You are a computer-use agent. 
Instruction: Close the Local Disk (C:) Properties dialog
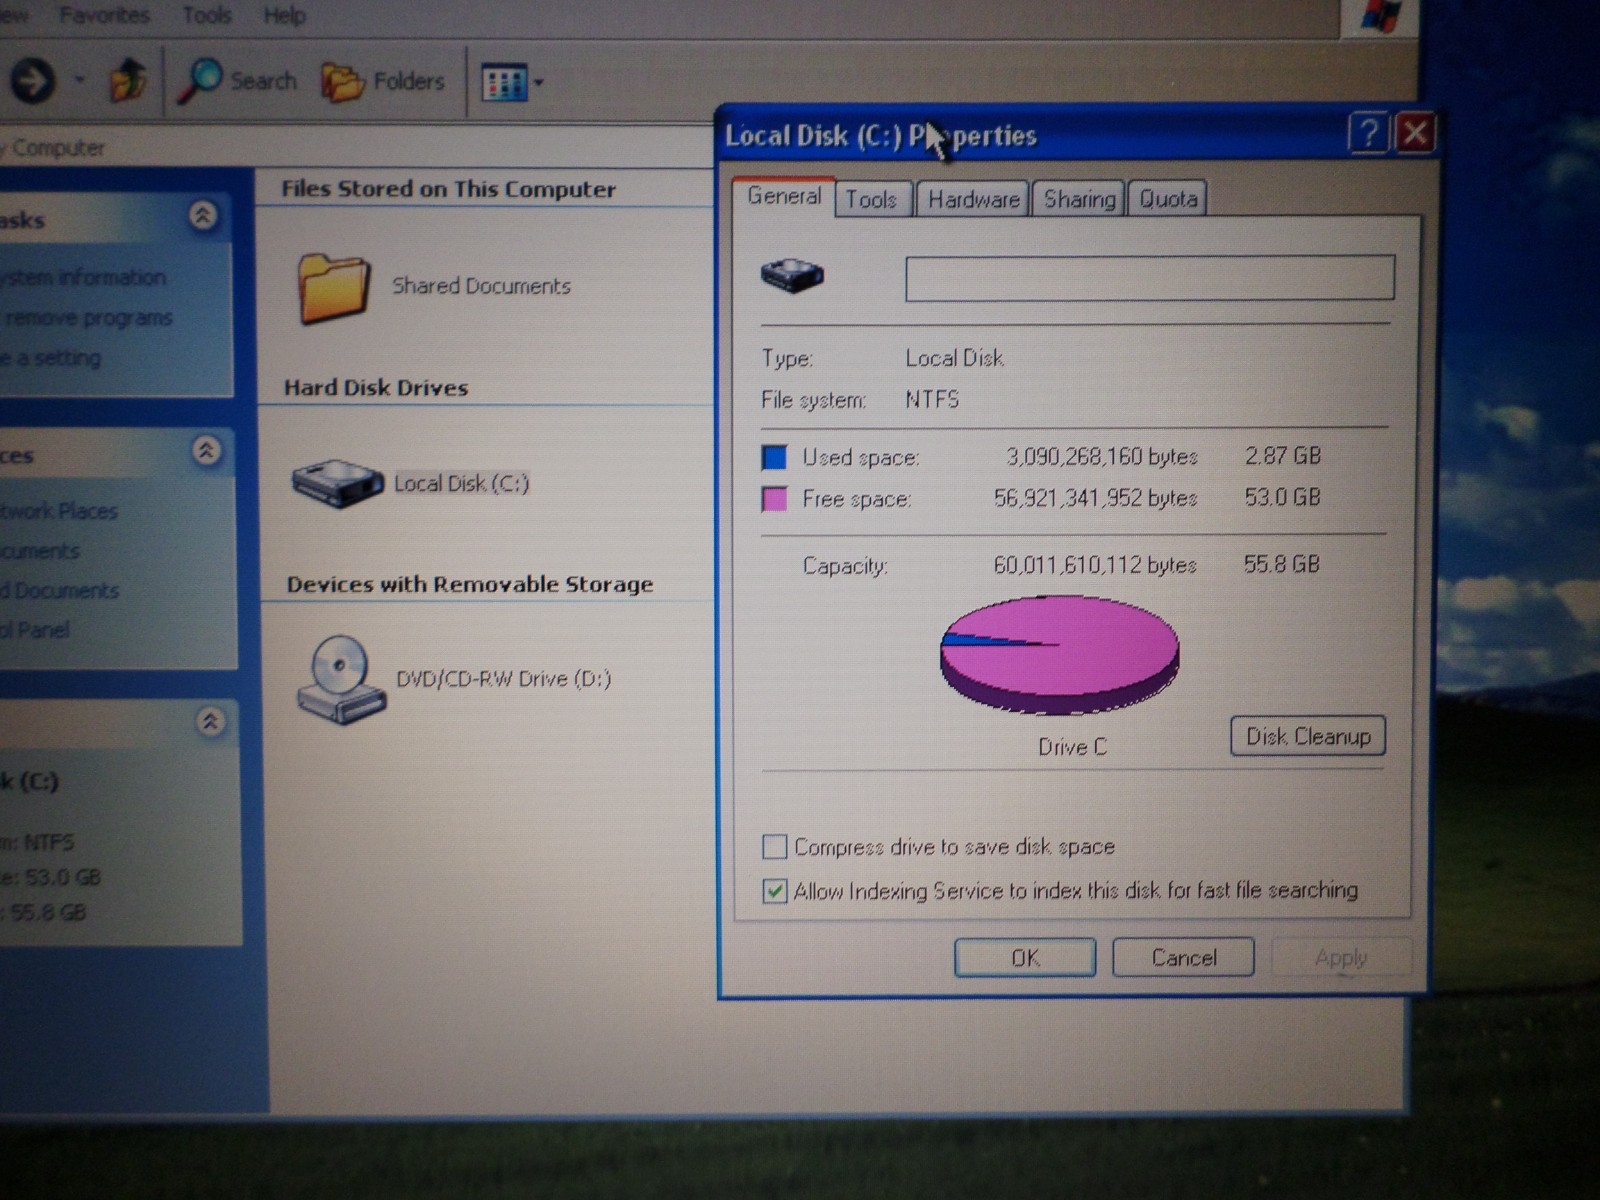pos(1415,132)
